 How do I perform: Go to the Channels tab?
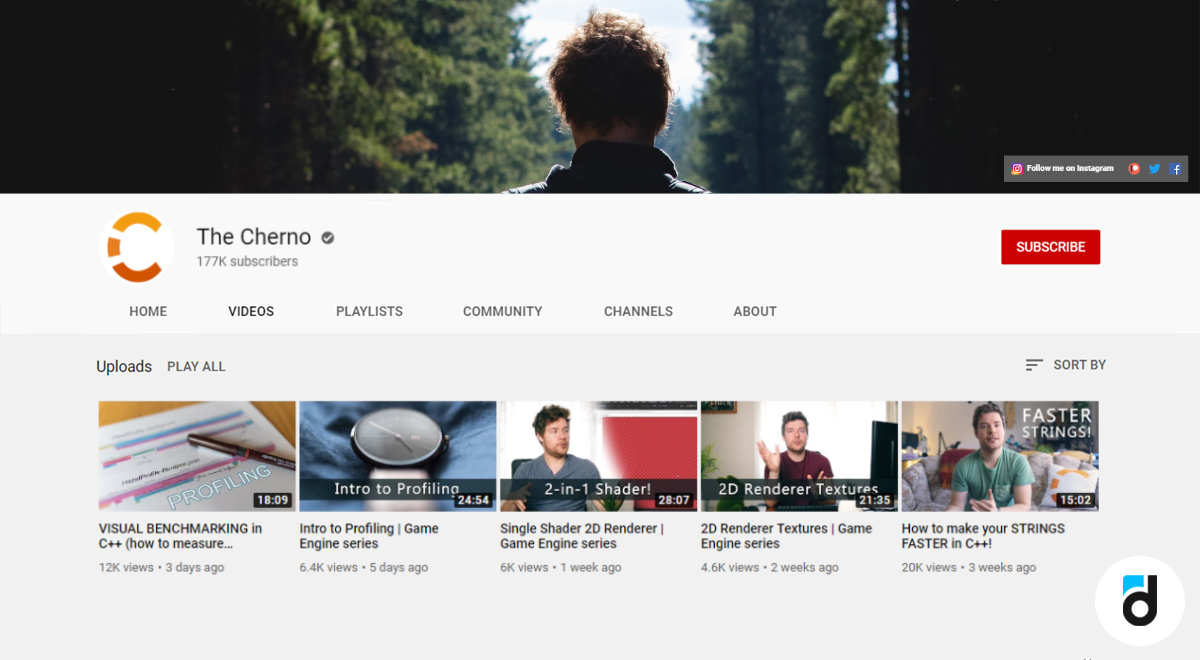(638, 311)
